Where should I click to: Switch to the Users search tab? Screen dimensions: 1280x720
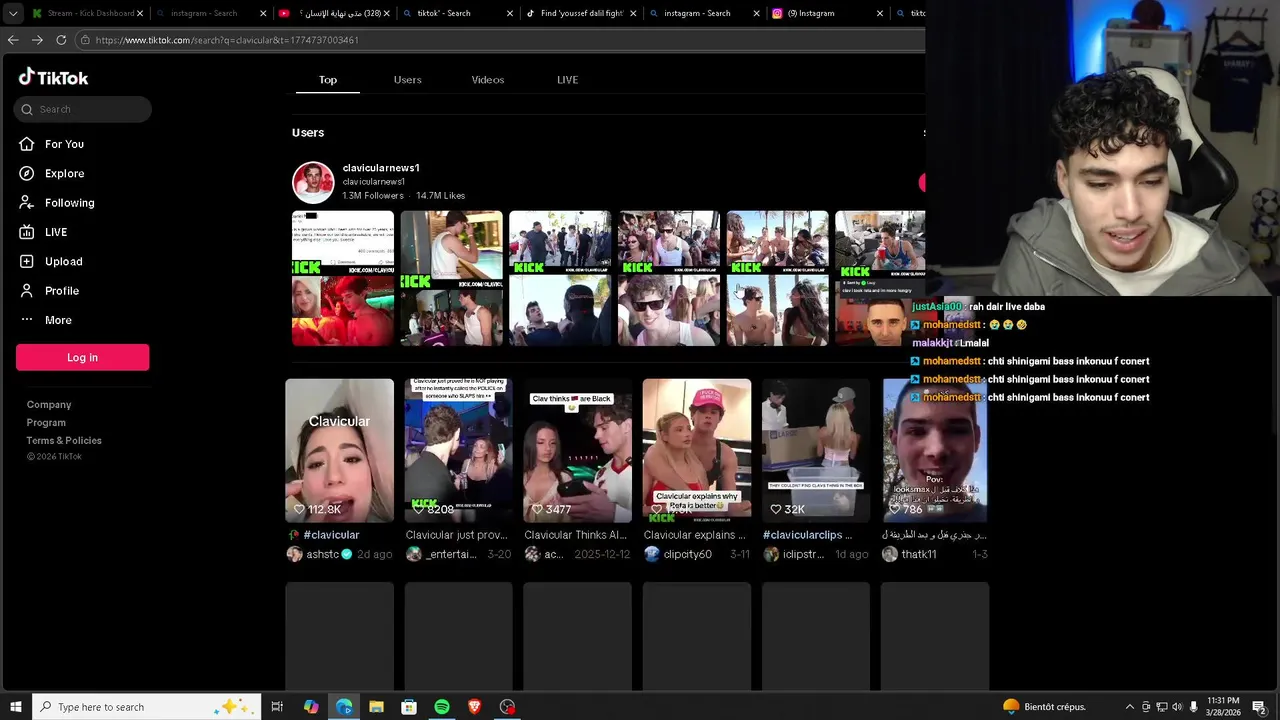point(407,80)
